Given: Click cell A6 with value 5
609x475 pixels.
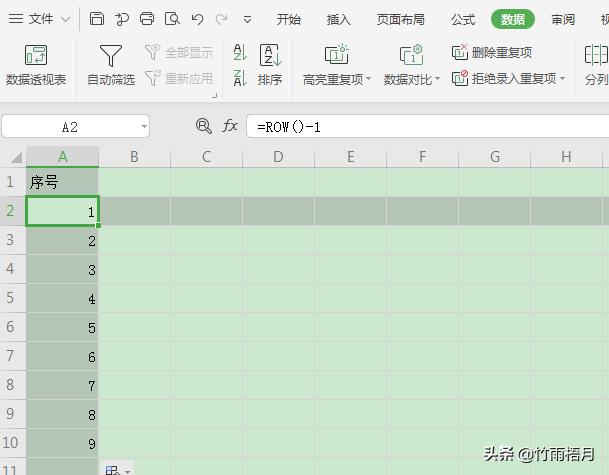Looking at the screenshot, I should coord(63,327).
